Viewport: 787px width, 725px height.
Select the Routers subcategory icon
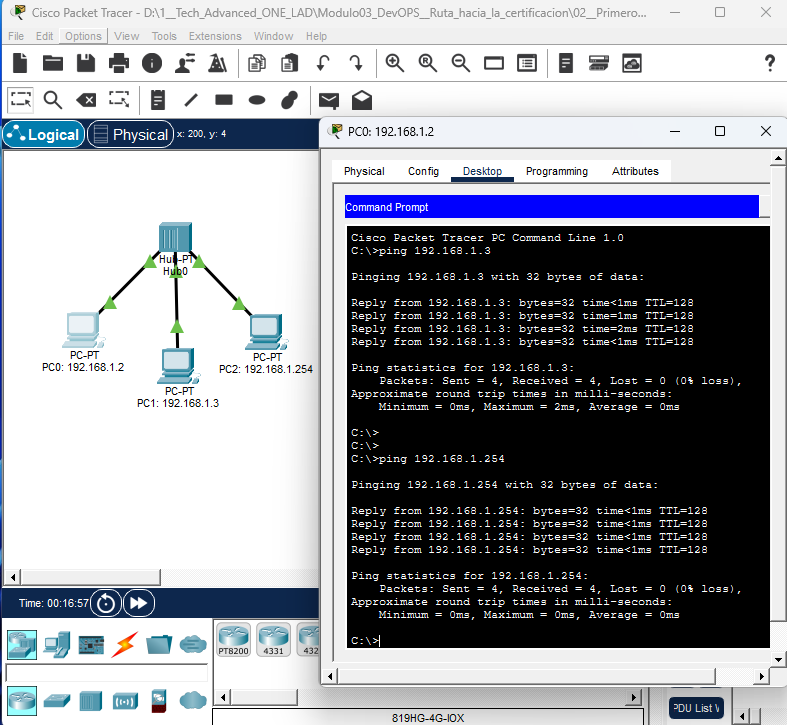tap(22, 700)
